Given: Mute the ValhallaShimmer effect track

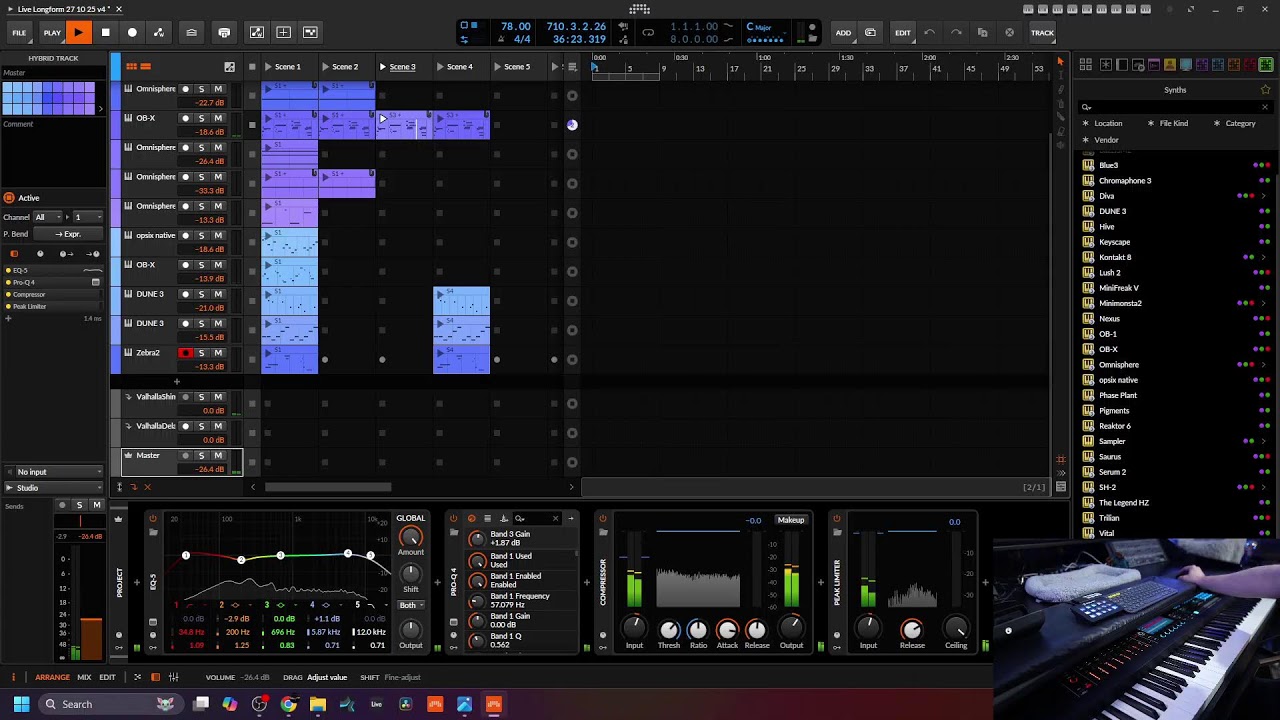Looking at the screenshot, I should click(x=218, y=397).
